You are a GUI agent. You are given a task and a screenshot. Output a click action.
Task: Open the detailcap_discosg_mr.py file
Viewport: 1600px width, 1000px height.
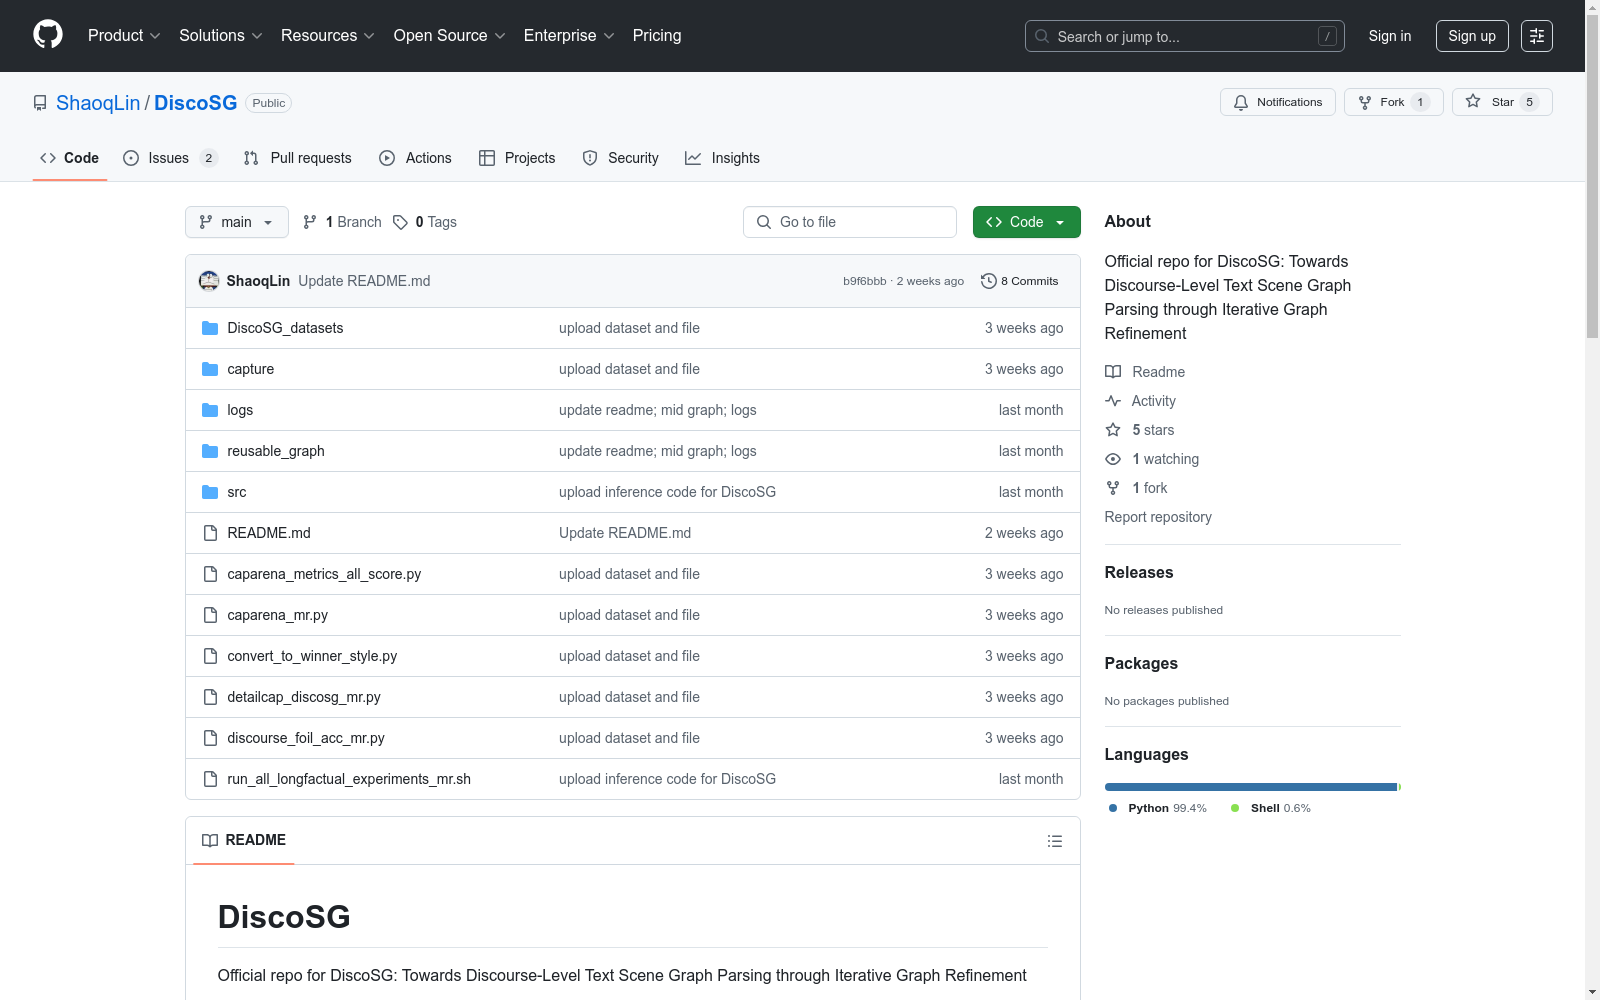click(304, 697)
